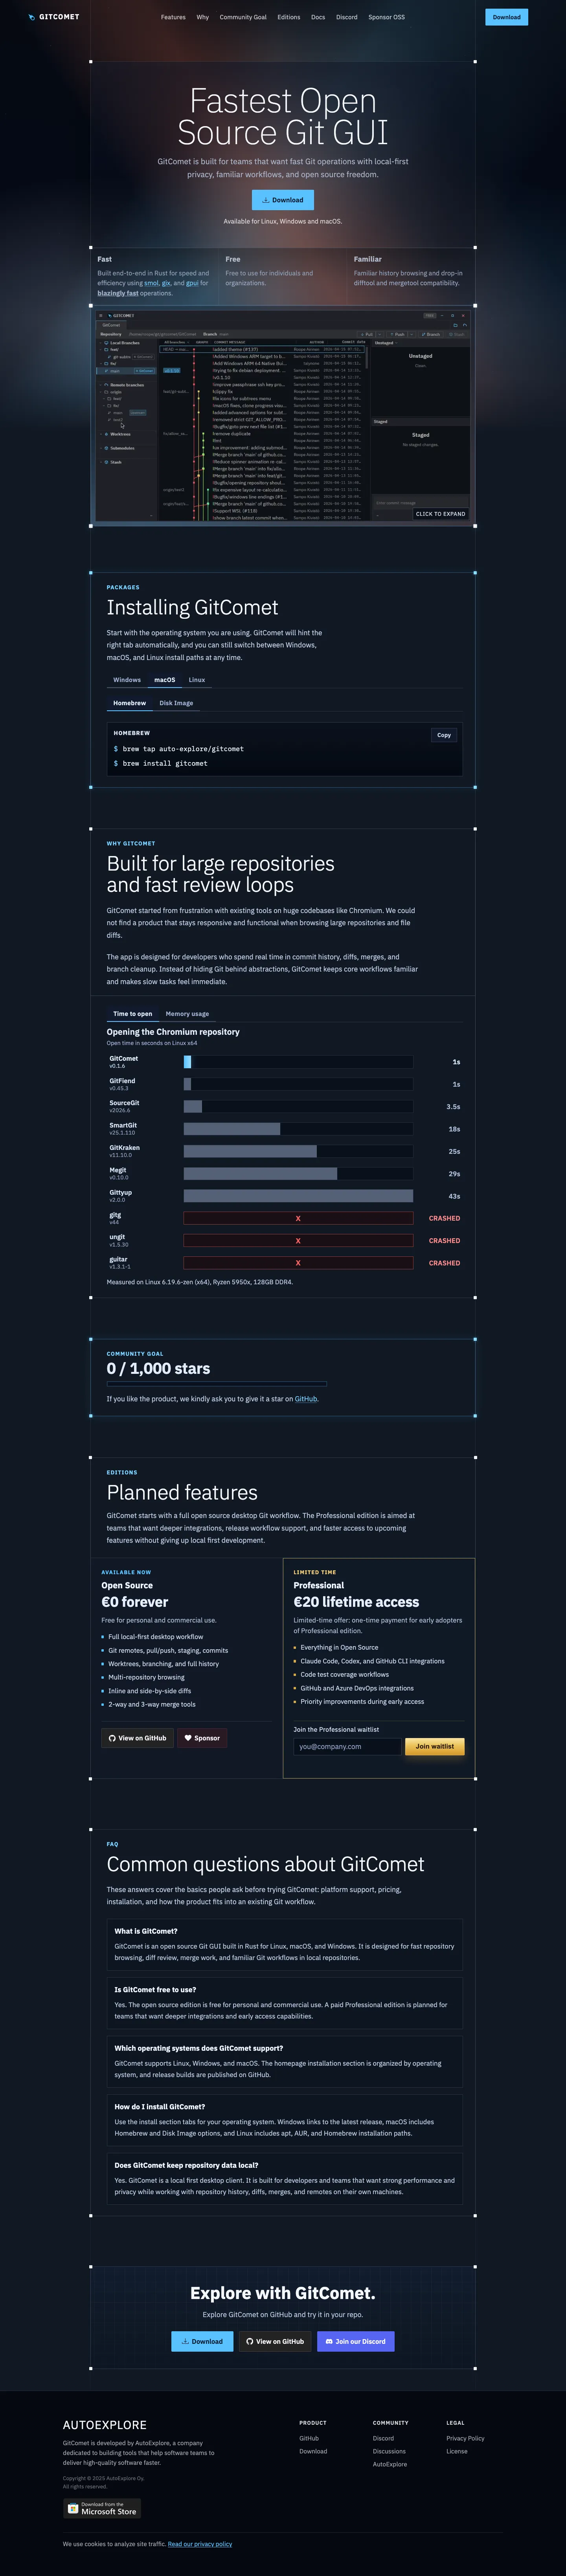This screenshot has width=566, height=2576.
Task: Click the bottom Download button beside View on GitHub
Action: tap(202, 2341)
